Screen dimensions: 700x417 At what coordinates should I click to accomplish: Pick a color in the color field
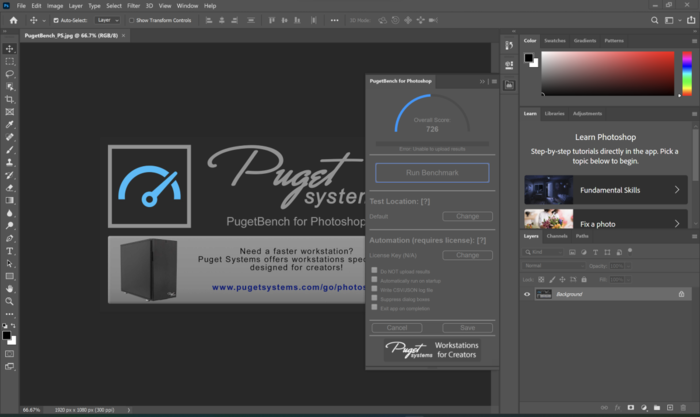click(x=608, y=73)
